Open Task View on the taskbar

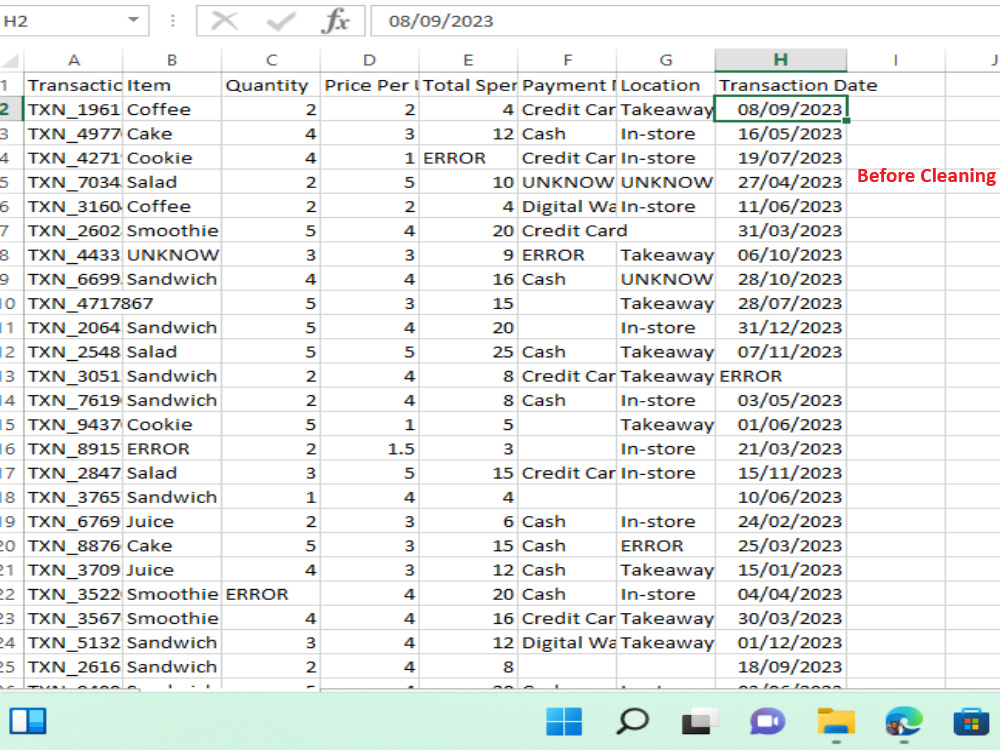coord(700,721)
